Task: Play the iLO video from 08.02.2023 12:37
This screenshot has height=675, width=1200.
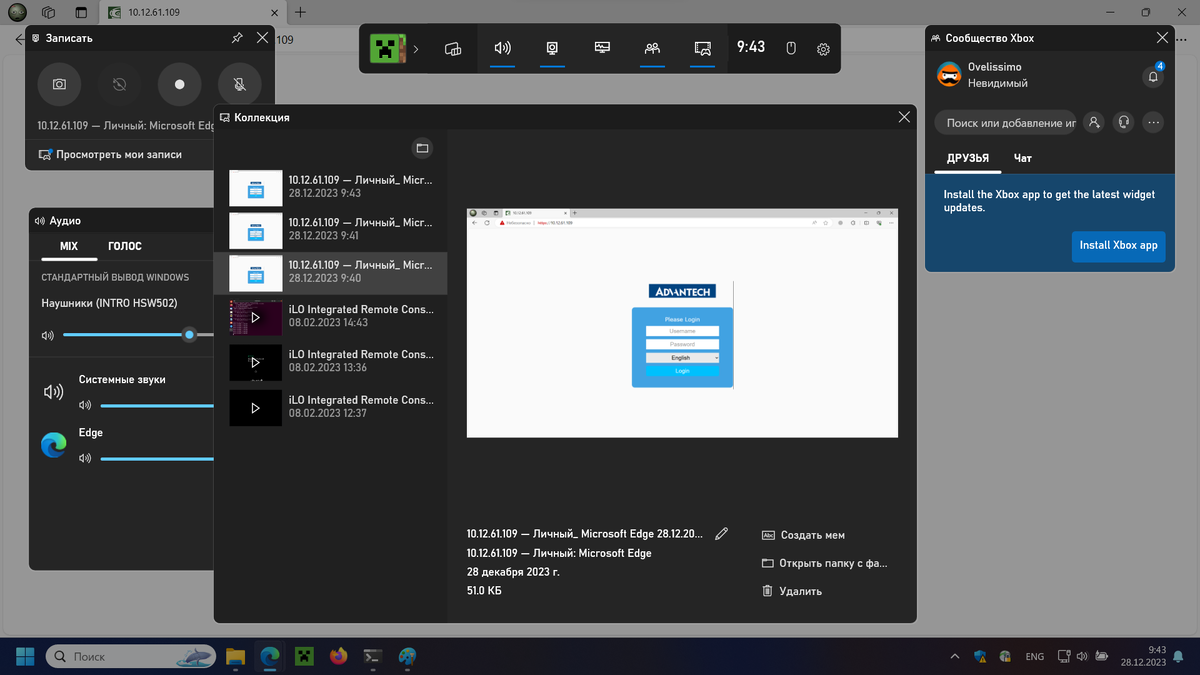Action: pos(255,408)
